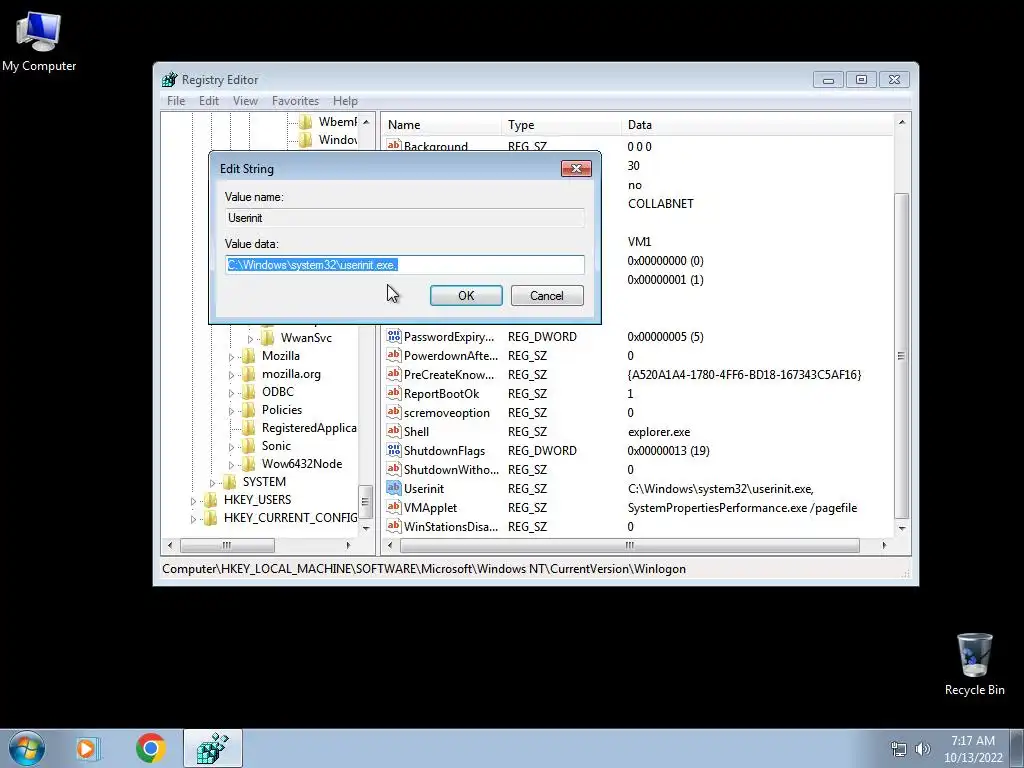Open the My Computer desktop icon
The image size is (1024, 768).
coord(39,42)
